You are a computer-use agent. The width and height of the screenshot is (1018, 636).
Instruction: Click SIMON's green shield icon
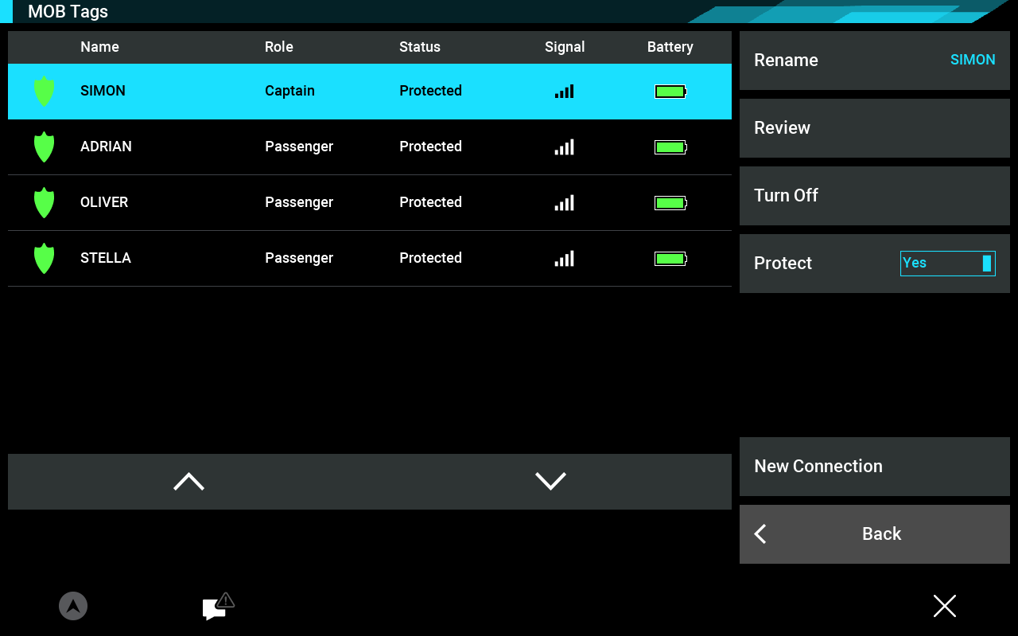pyautogui.click(x=43, y=91)
